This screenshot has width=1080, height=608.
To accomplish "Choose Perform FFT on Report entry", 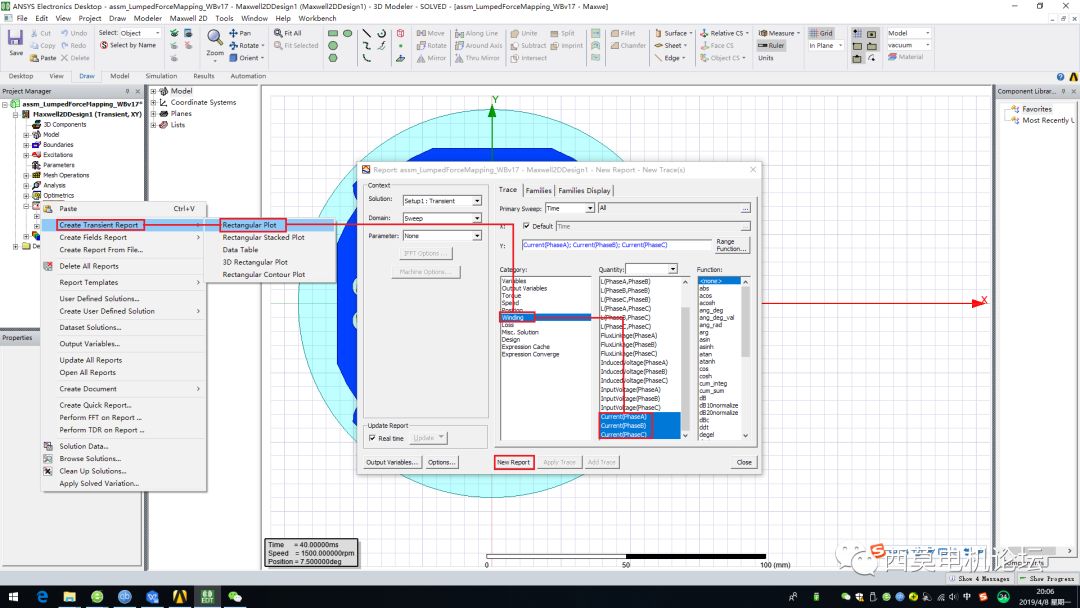I will click(100, 418).
